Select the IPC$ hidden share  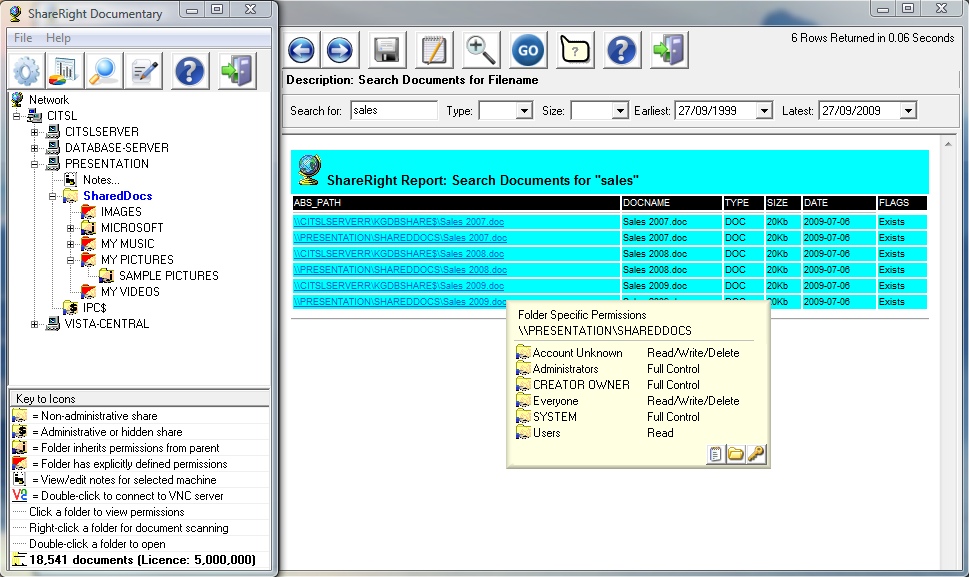click(x=95, y=308)
